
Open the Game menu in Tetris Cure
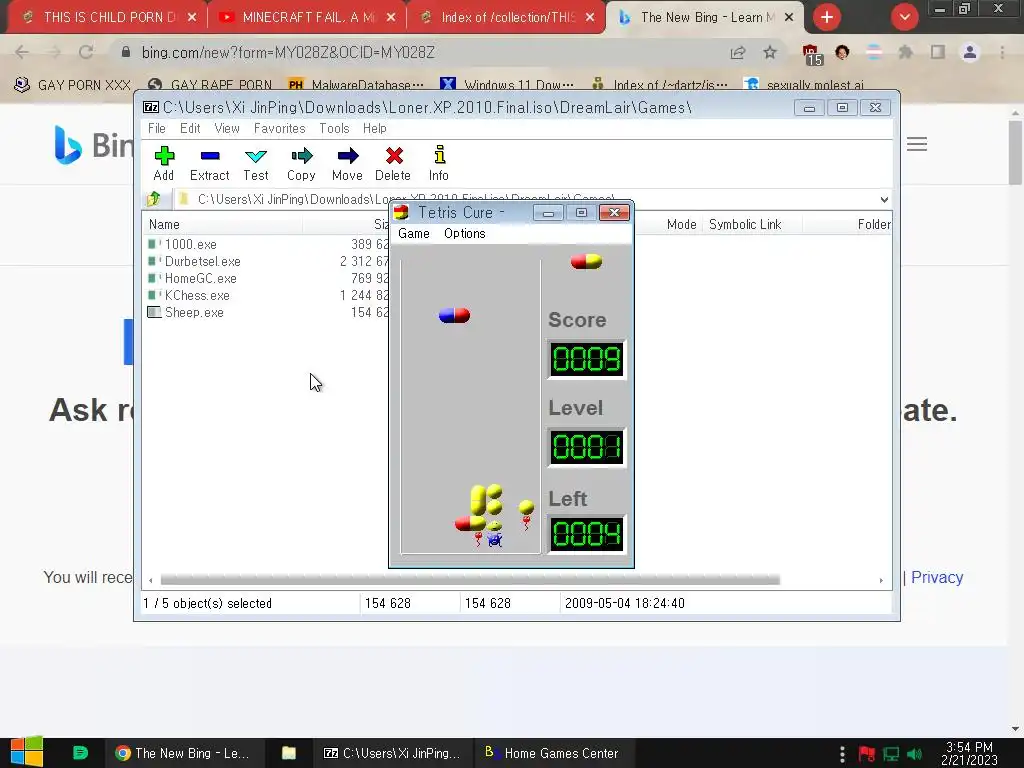[414, 233]
